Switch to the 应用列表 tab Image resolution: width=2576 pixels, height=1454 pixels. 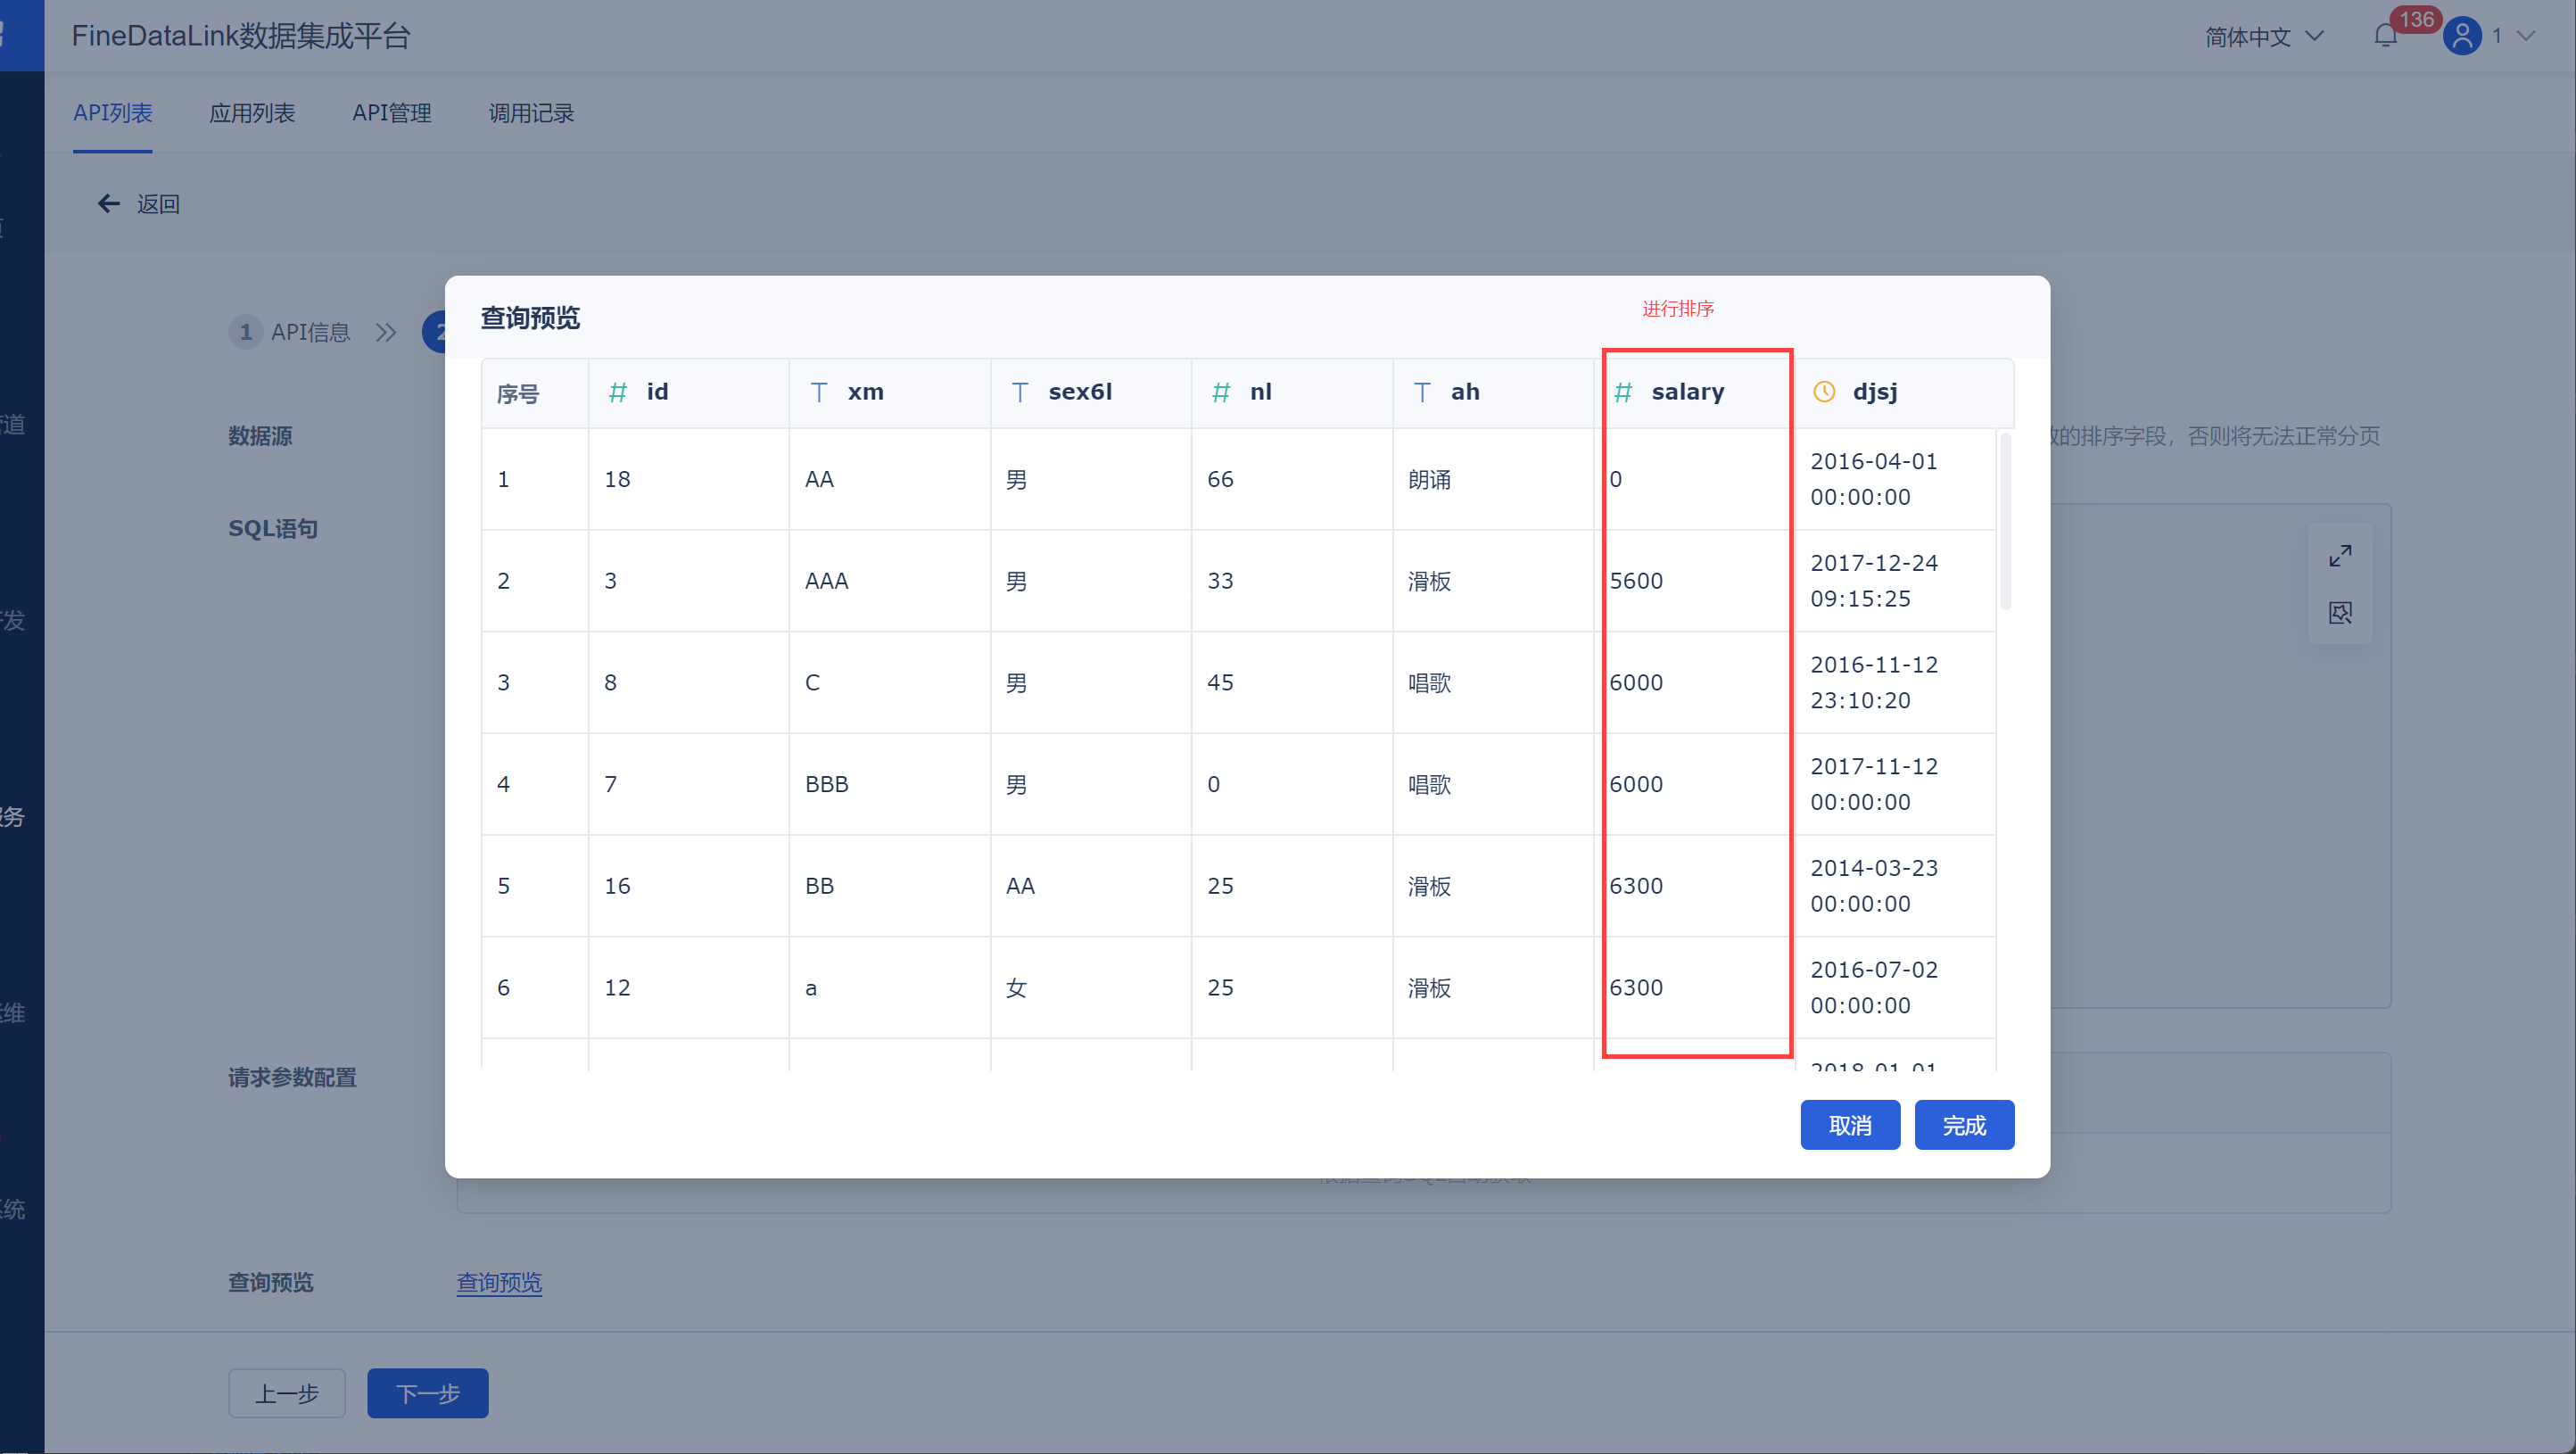pos(252,113)
